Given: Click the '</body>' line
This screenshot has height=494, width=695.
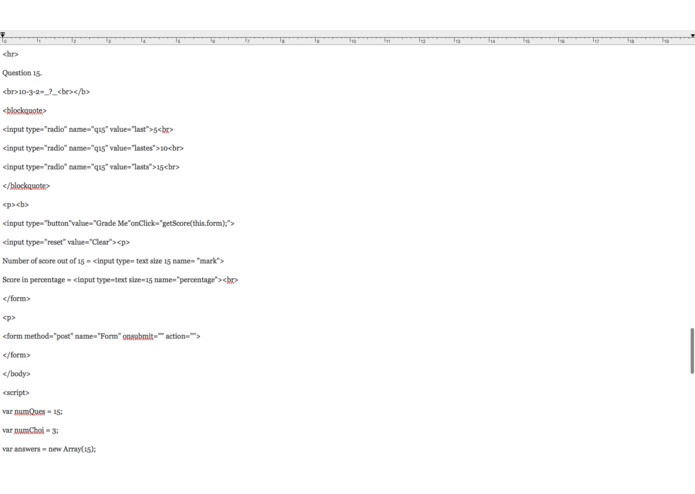Looking at the screenshot, I should point(16,374).
